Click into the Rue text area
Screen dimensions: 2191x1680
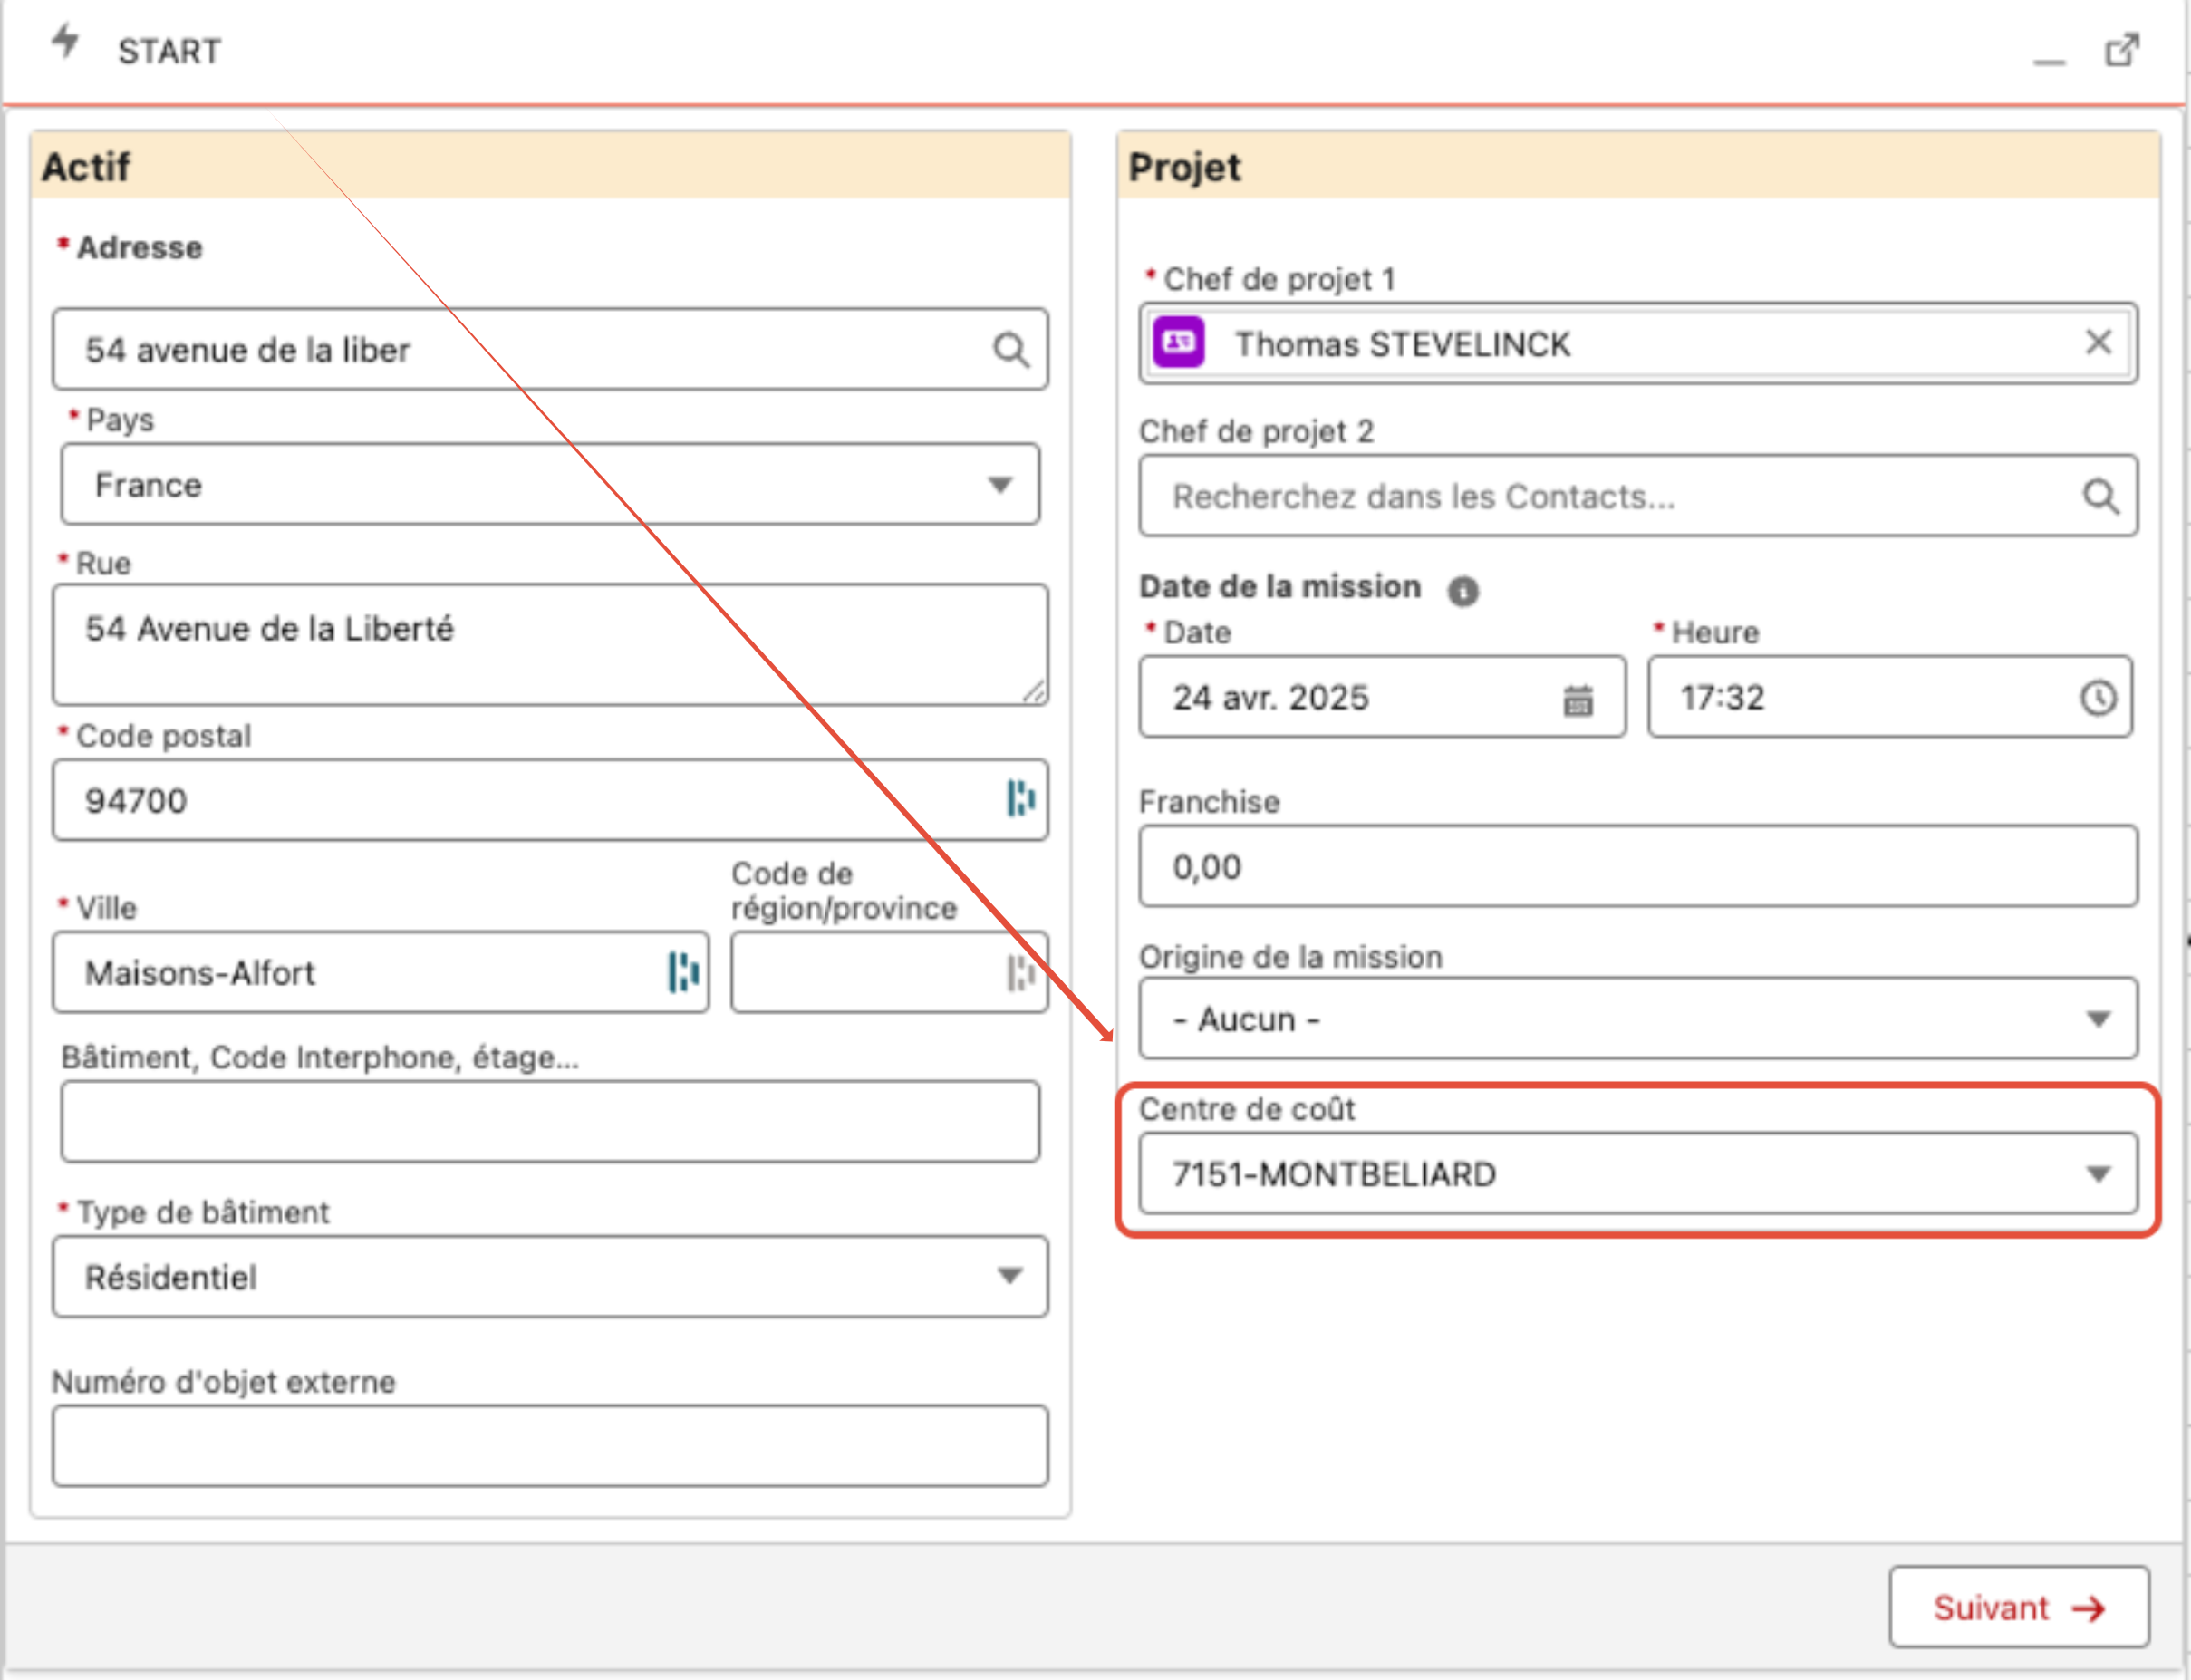click(x=550, y=645)
